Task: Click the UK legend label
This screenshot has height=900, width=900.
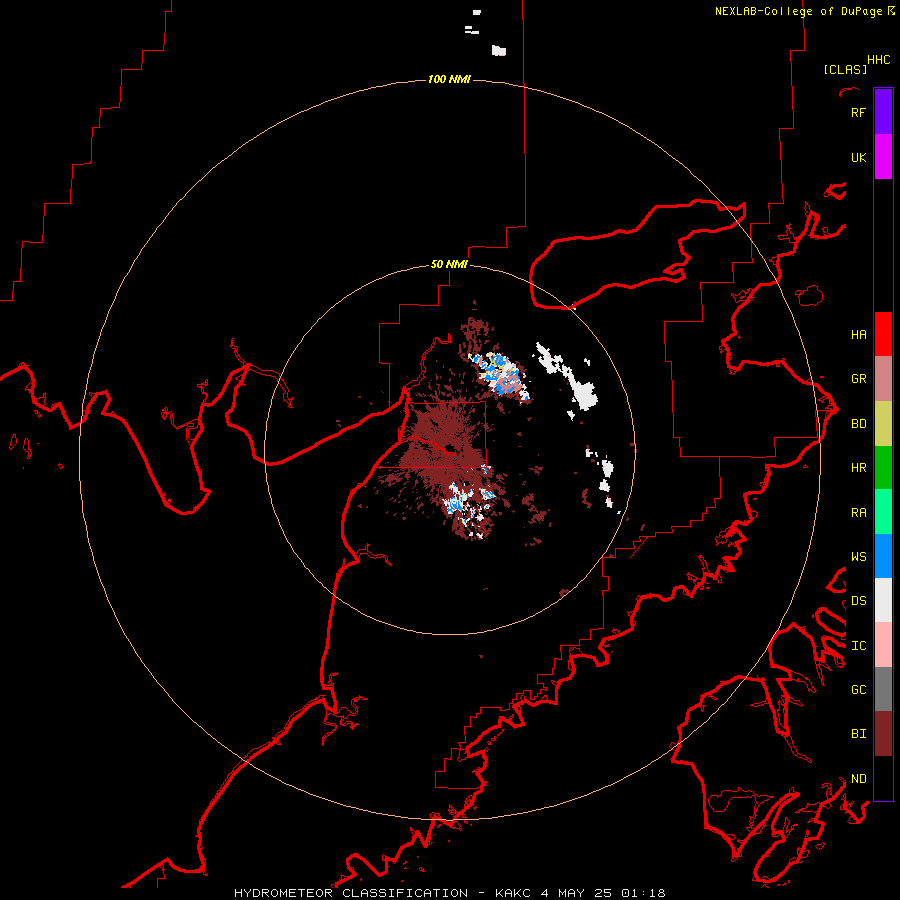Action: (x=858, y=158)
